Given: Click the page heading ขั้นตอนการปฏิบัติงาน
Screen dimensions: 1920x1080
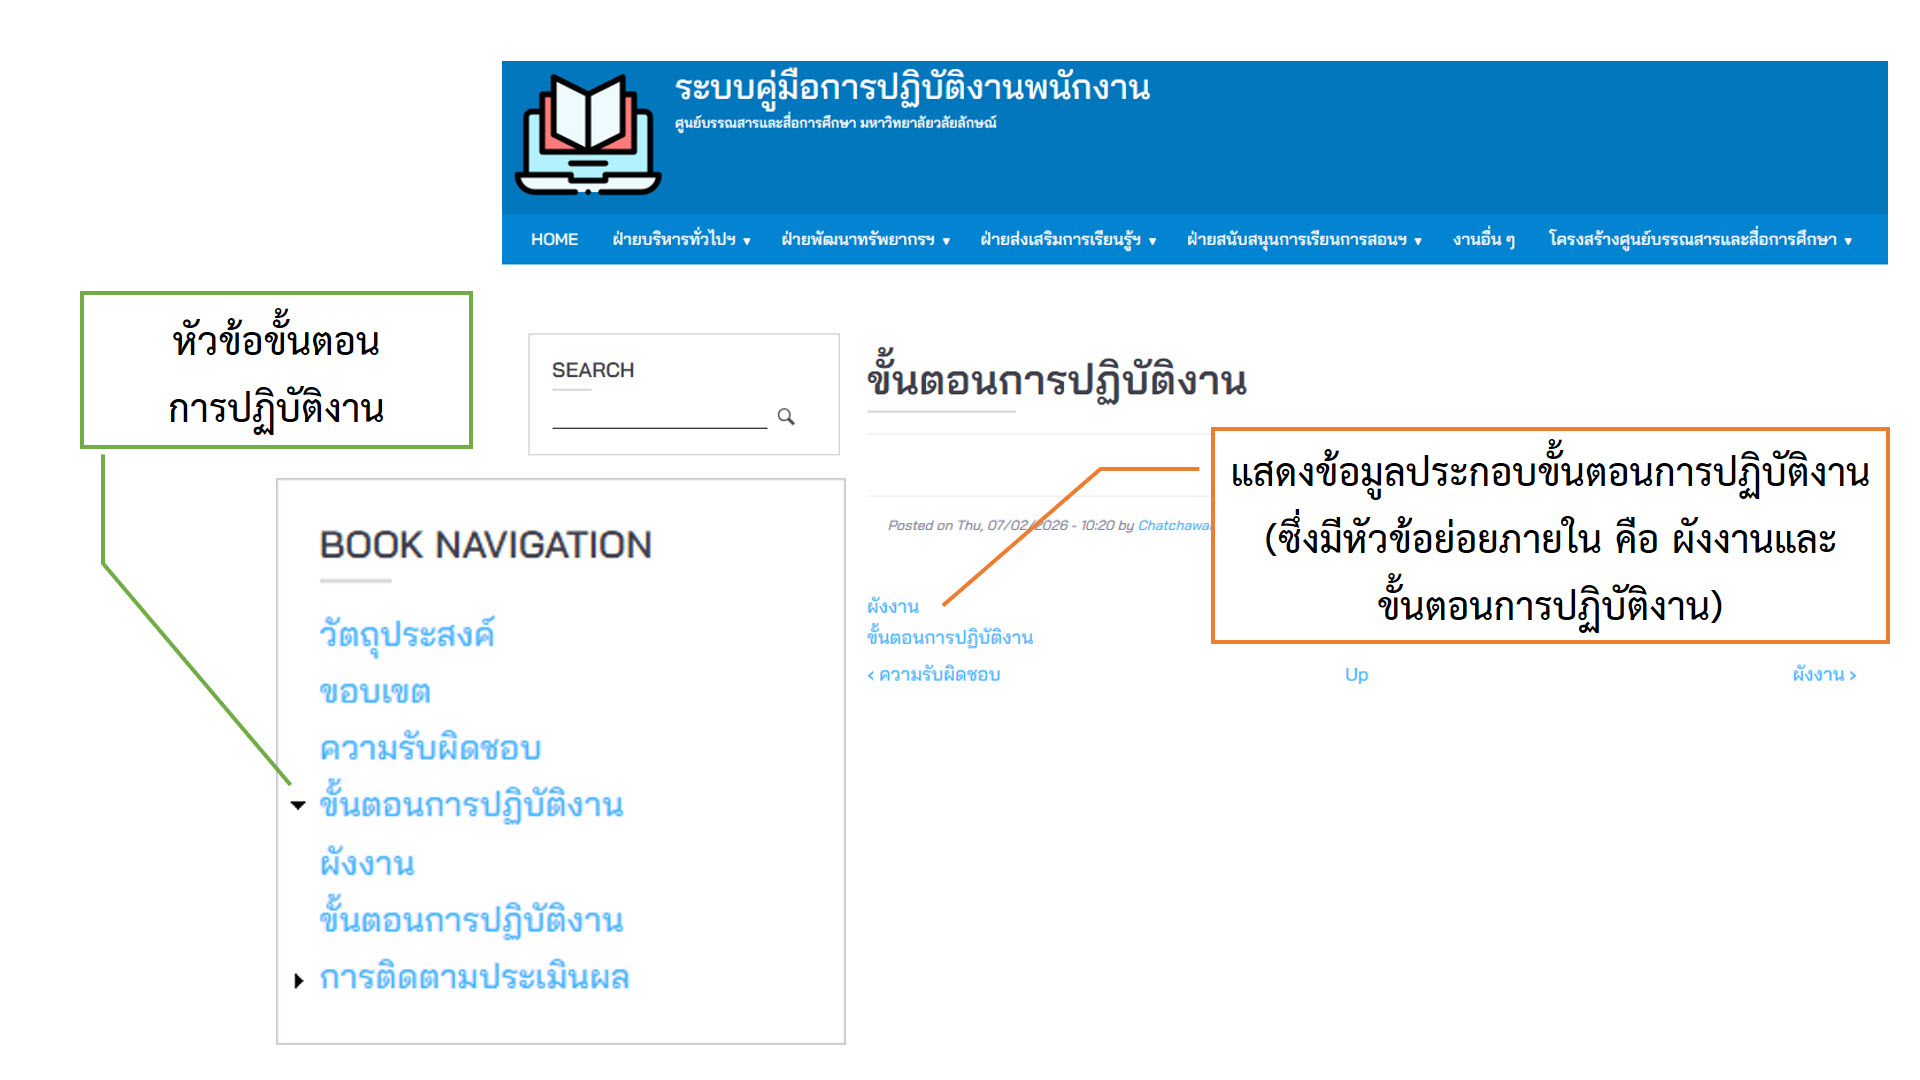Looking at the screenshot, I should click(1057, 380).
